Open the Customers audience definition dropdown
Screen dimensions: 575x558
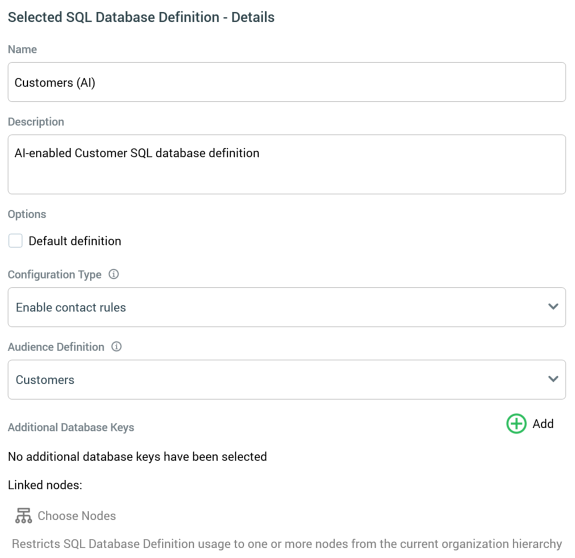[x=287, y=379]
